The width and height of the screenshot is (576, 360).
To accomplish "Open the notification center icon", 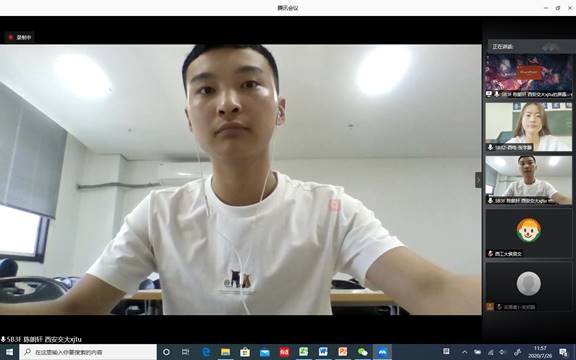I will 563,352.
